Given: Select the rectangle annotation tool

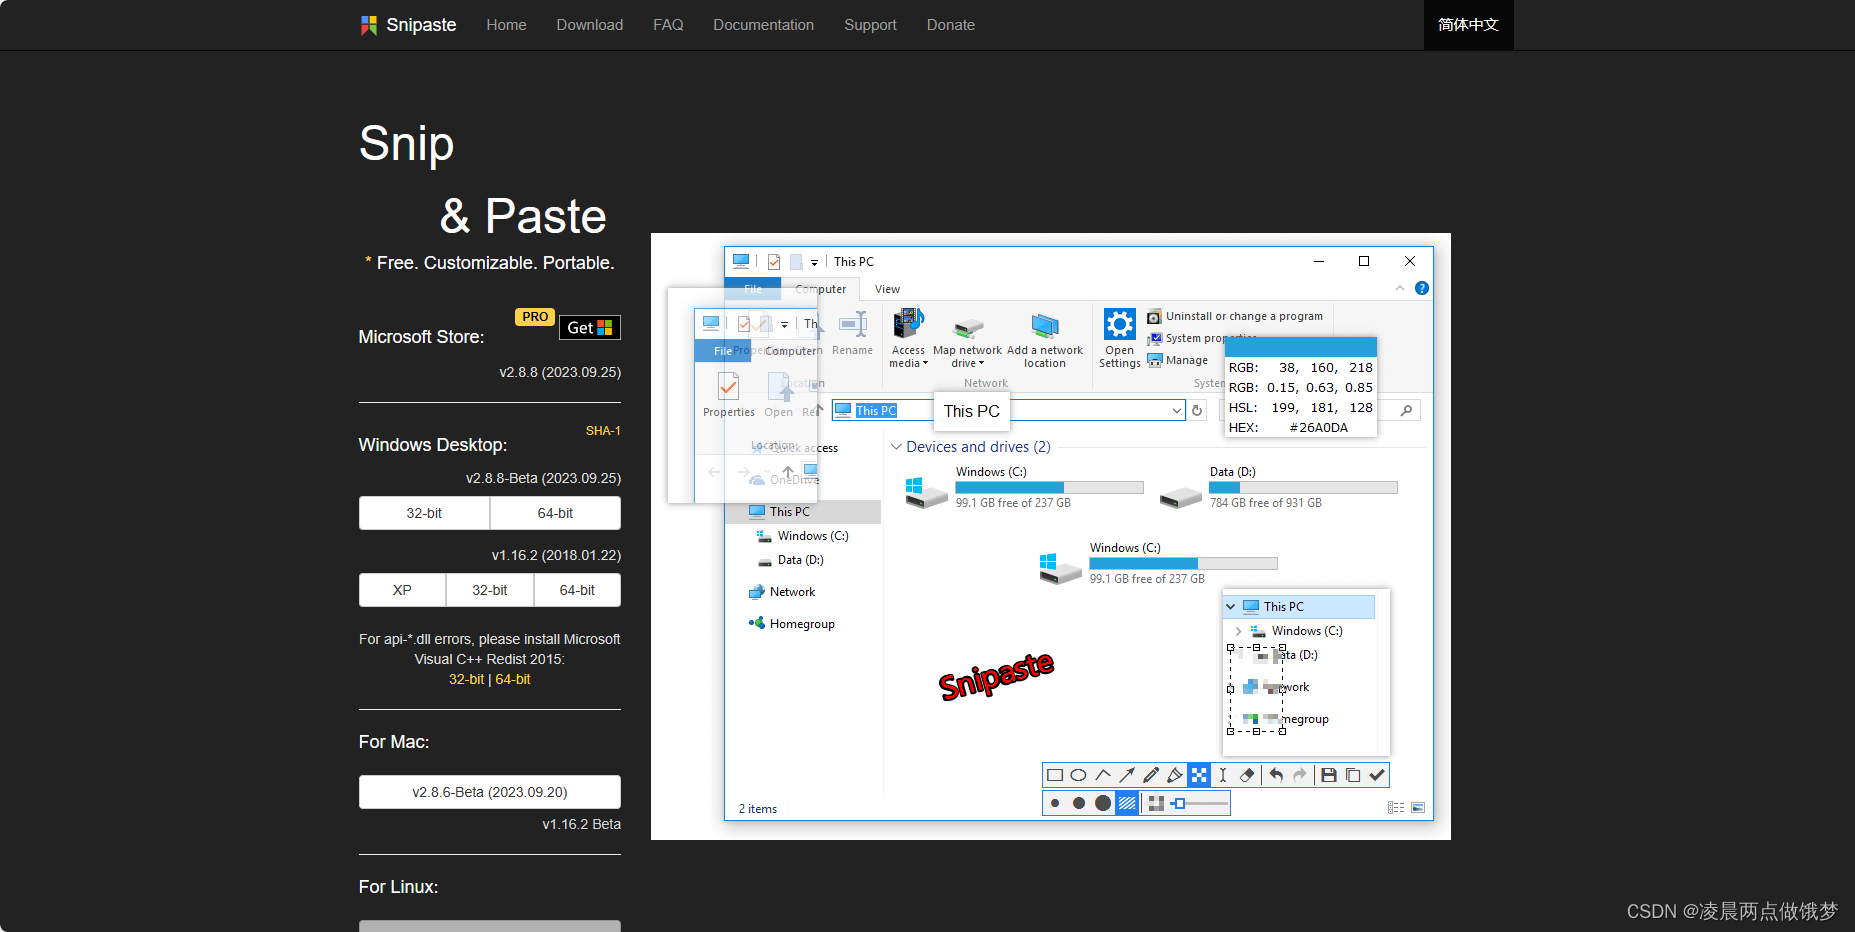Looking at the screenshot, I should 1054,775.
